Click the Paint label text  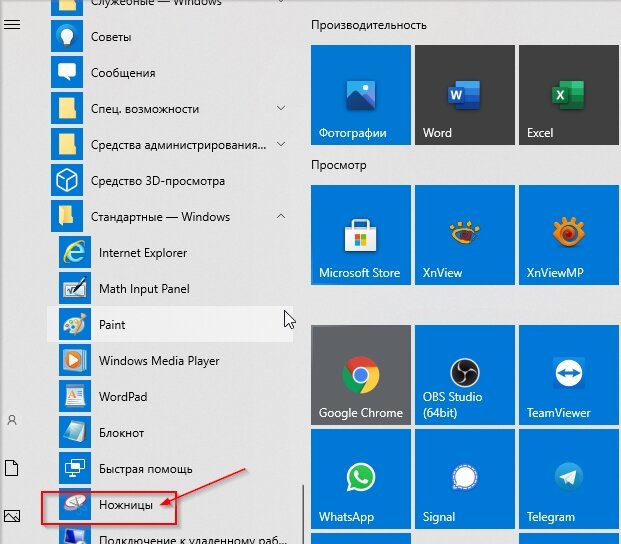(112, 325)
